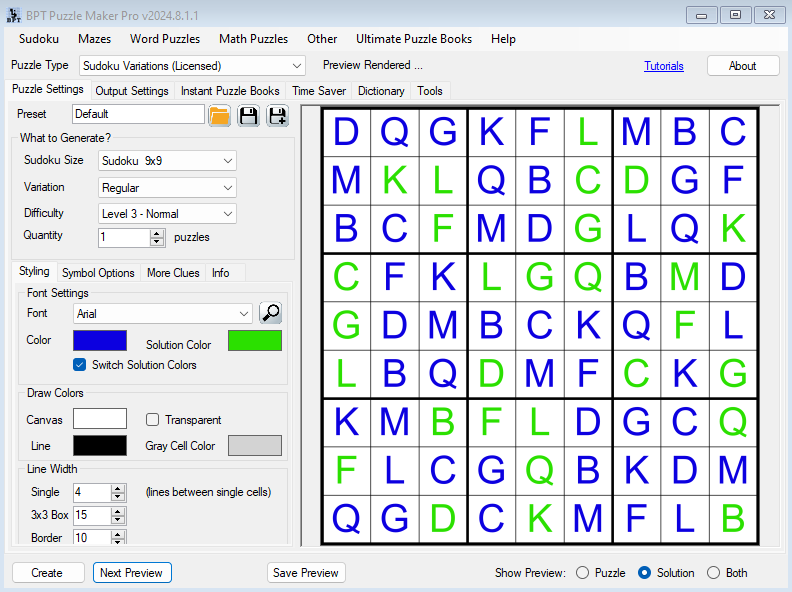792x592 pixels.
Task: Open Ultimate Puzzle Books menu
Action: pyautogui.click(x=414, y=39)
